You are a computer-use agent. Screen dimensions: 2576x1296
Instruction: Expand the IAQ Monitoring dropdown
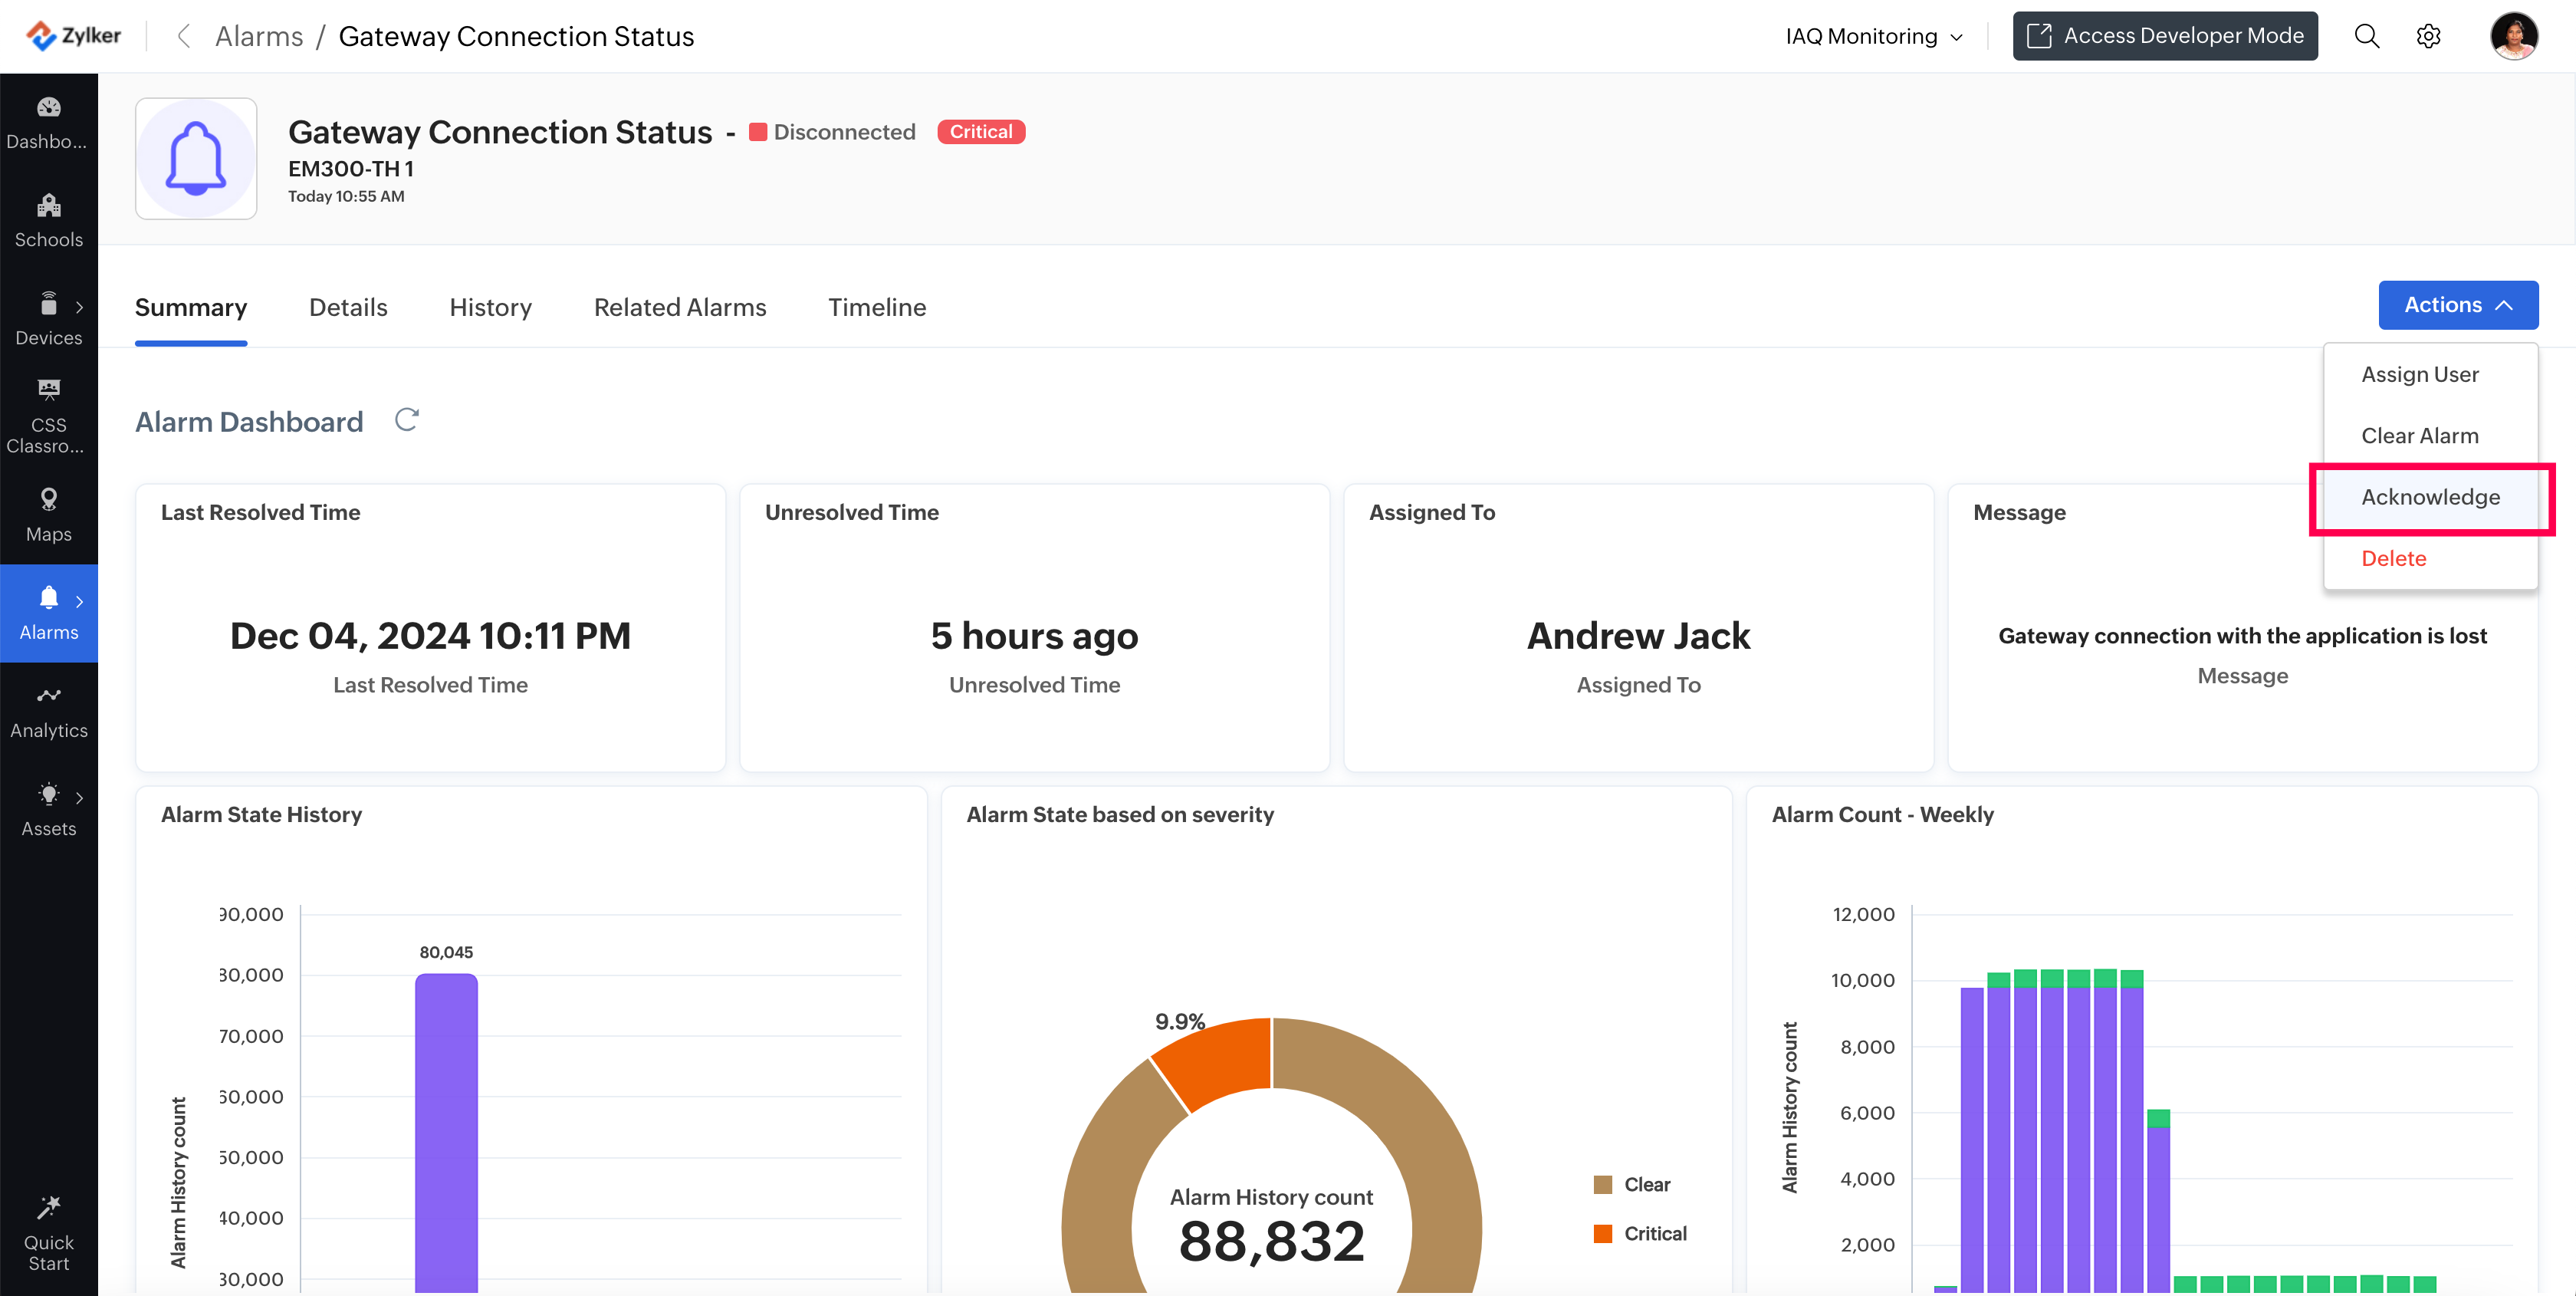click(1874, 36)
